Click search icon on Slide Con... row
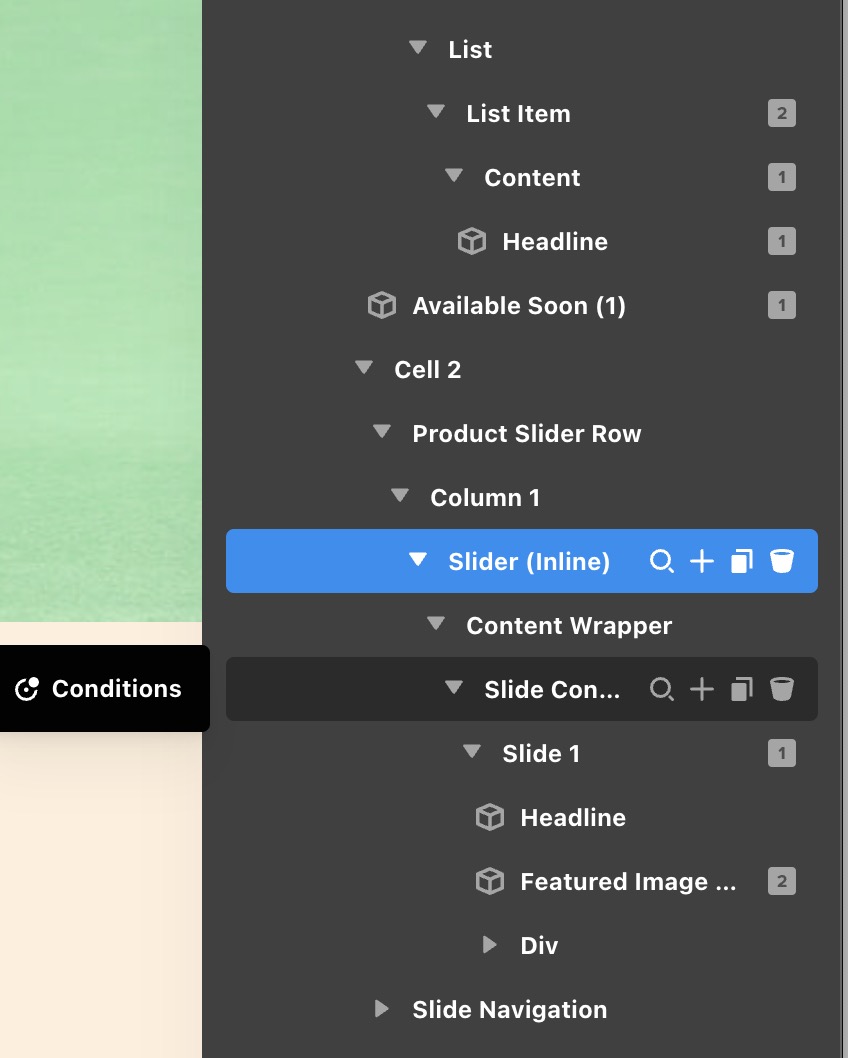848x1058 pixels. click(661, 689)
